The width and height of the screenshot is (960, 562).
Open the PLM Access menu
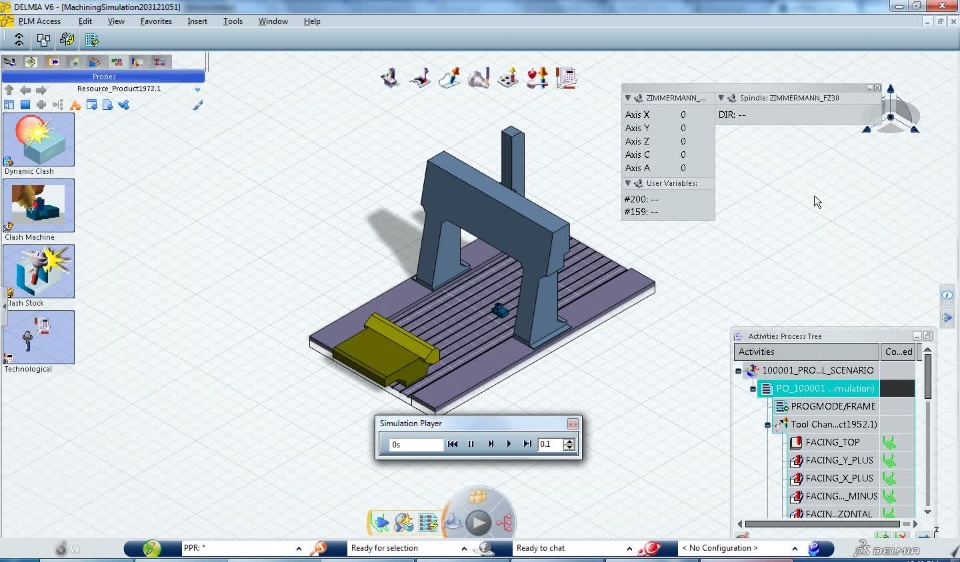tap(39, 21)
